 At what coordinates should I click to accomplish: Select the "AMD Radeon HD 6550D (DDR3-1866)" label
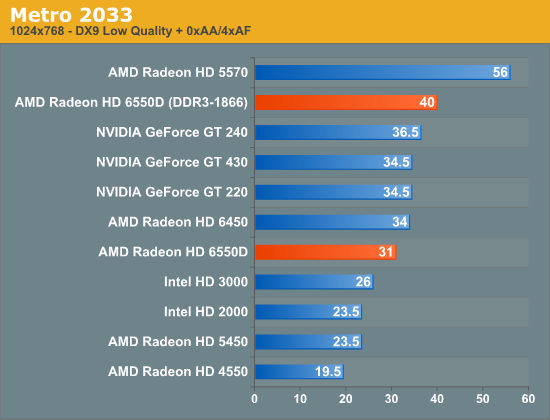(x=131, y=102)
